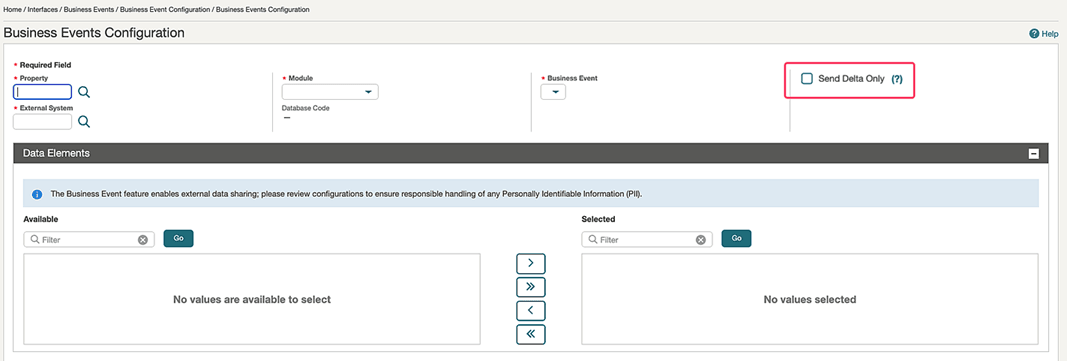Open Interfaces breadcrumb link
This screenshot has width=1067, height=361.
pyautogui.click(x=42, y=10)
